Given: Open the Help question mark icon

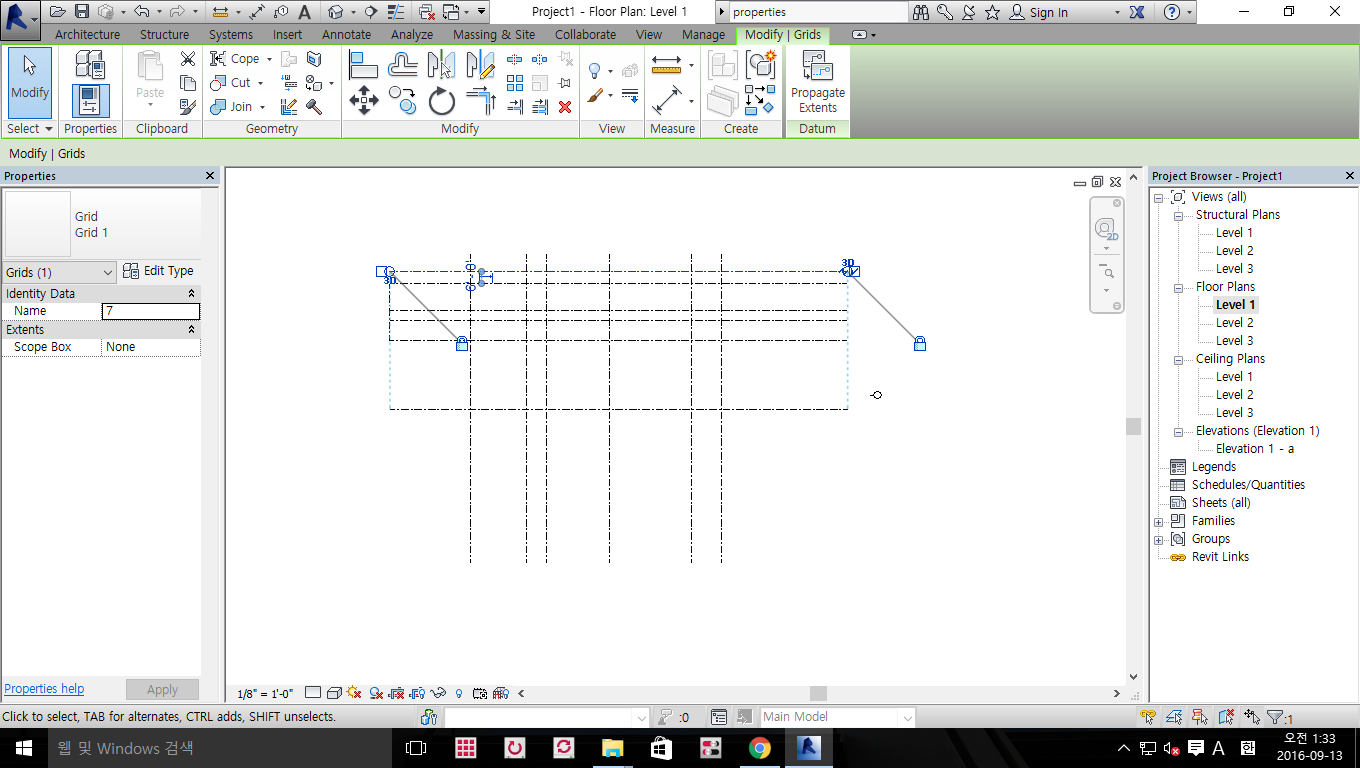Looking at the screenshot, I should coord(1173,12).
